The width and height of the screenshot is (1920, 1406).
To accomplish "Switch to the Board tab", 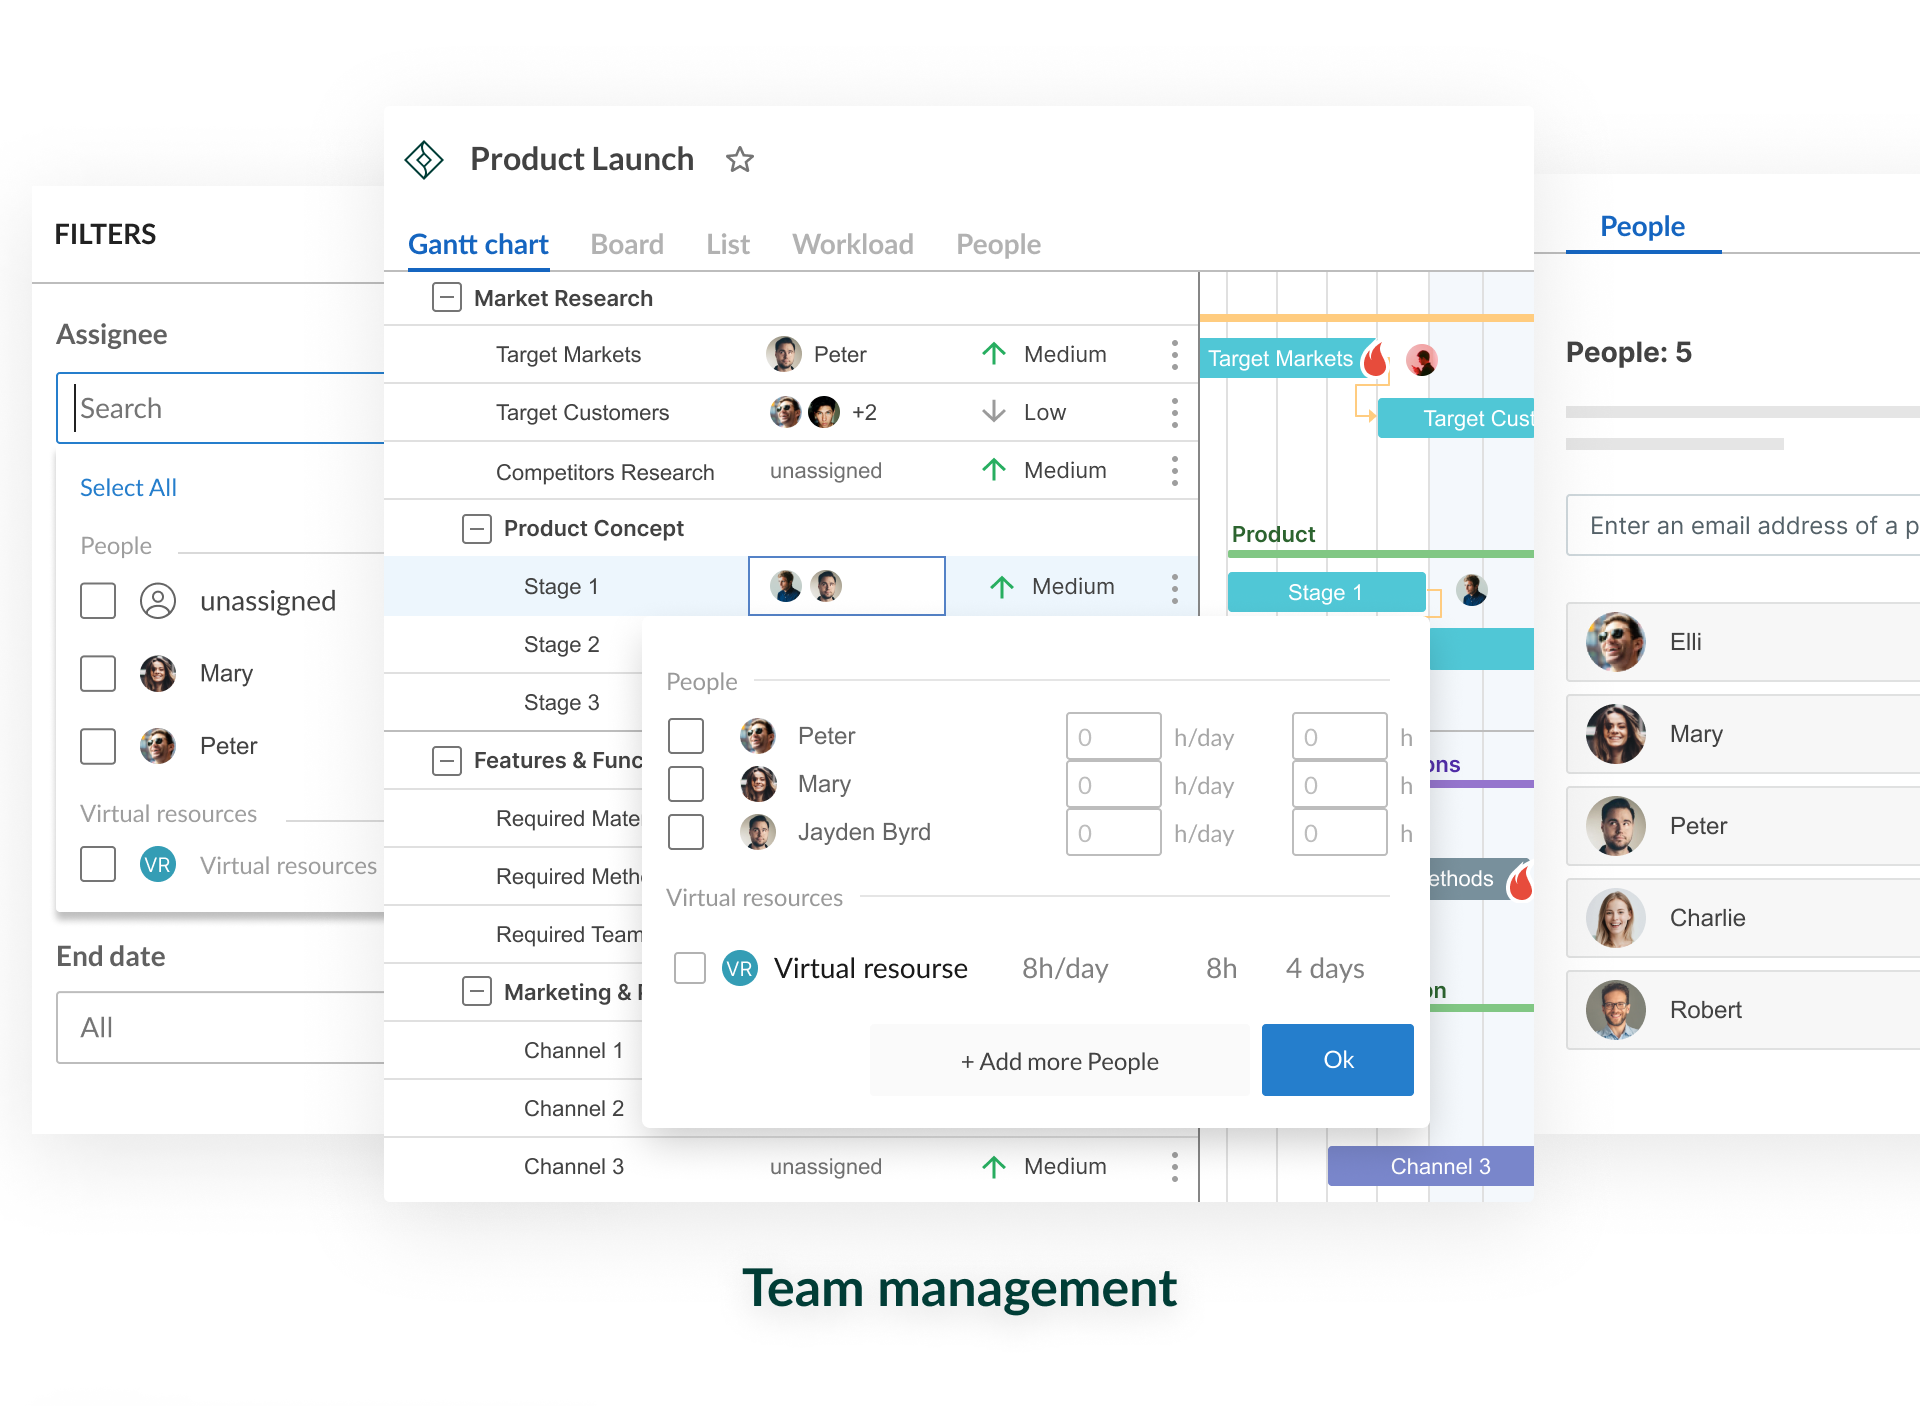I will (x=627, y=245).
